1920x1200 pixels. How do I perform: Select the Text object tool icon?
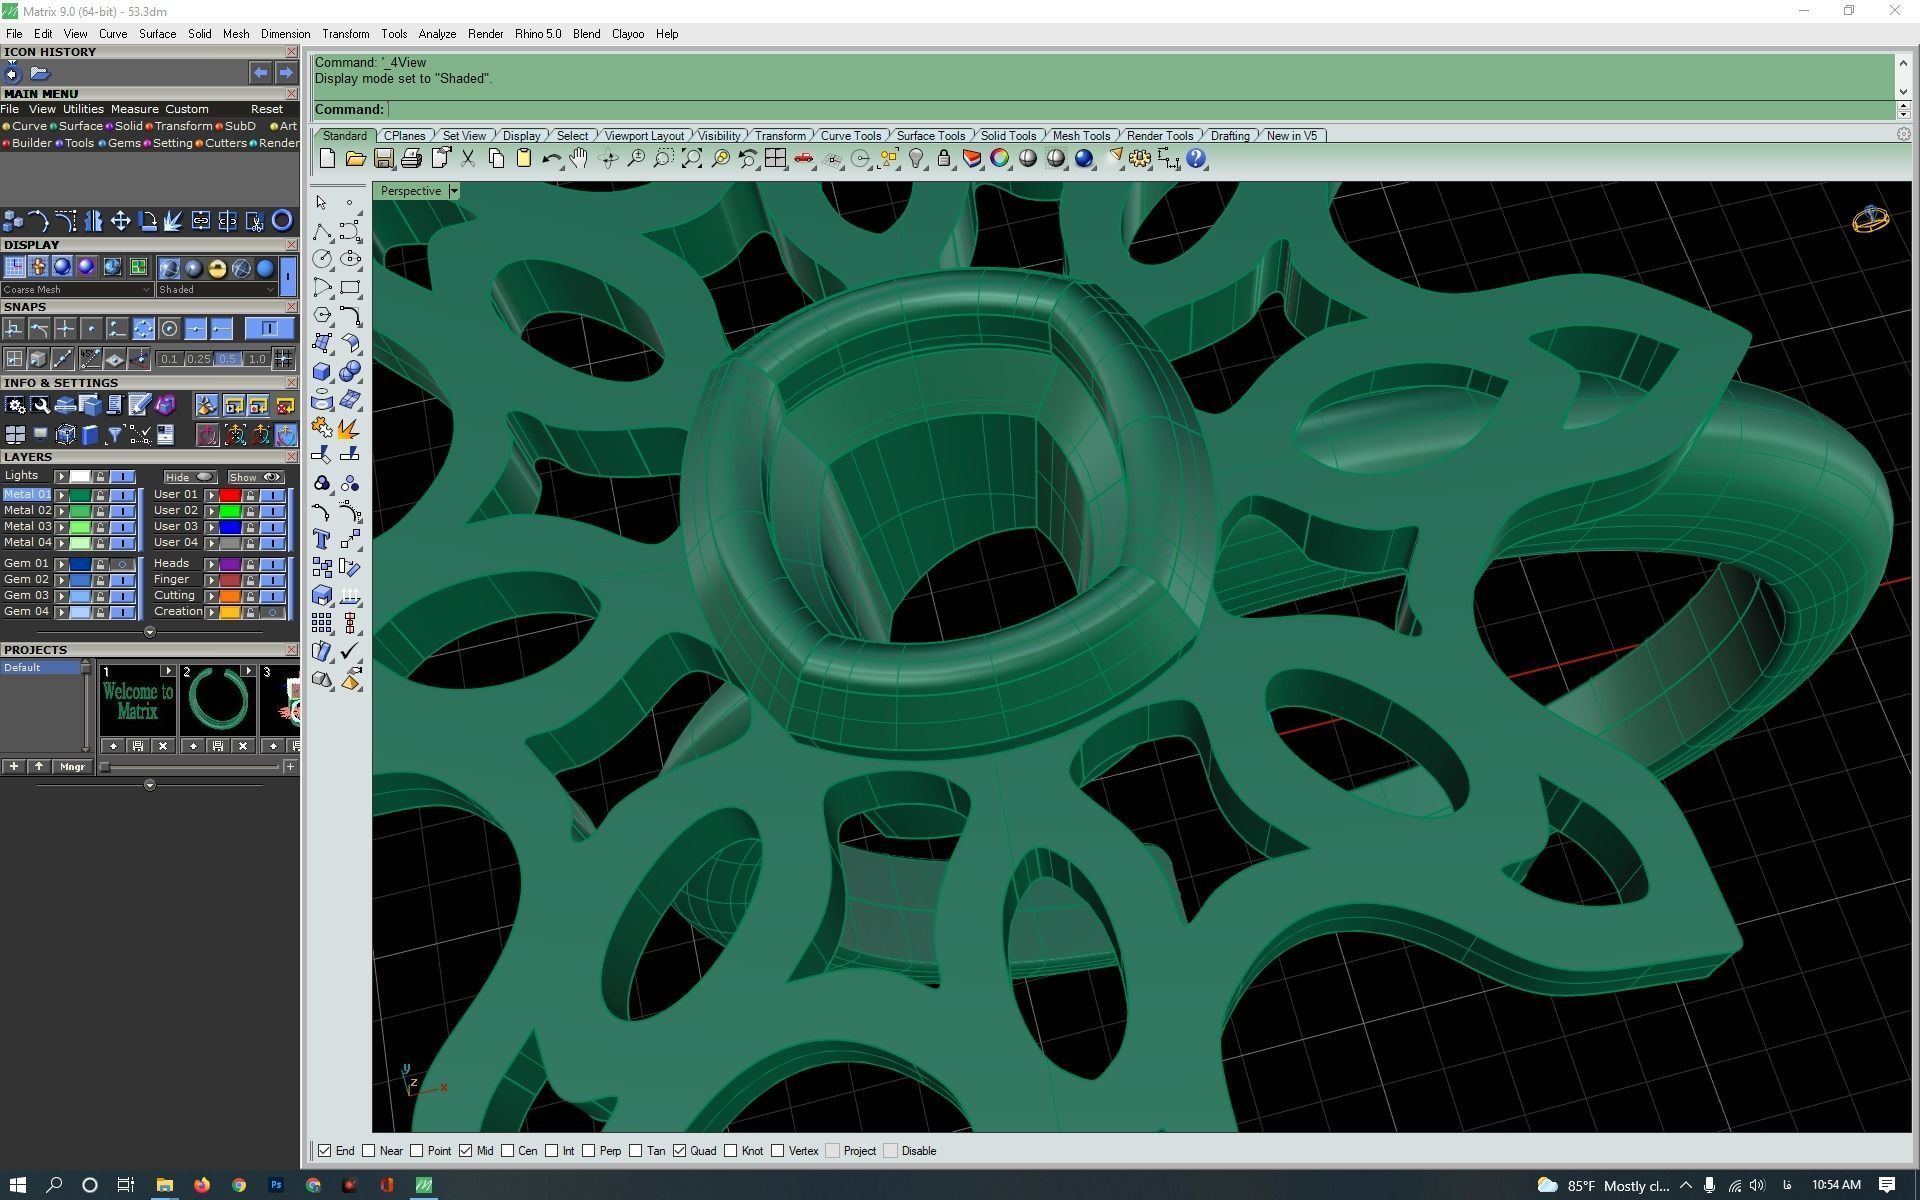coord(322,539)
